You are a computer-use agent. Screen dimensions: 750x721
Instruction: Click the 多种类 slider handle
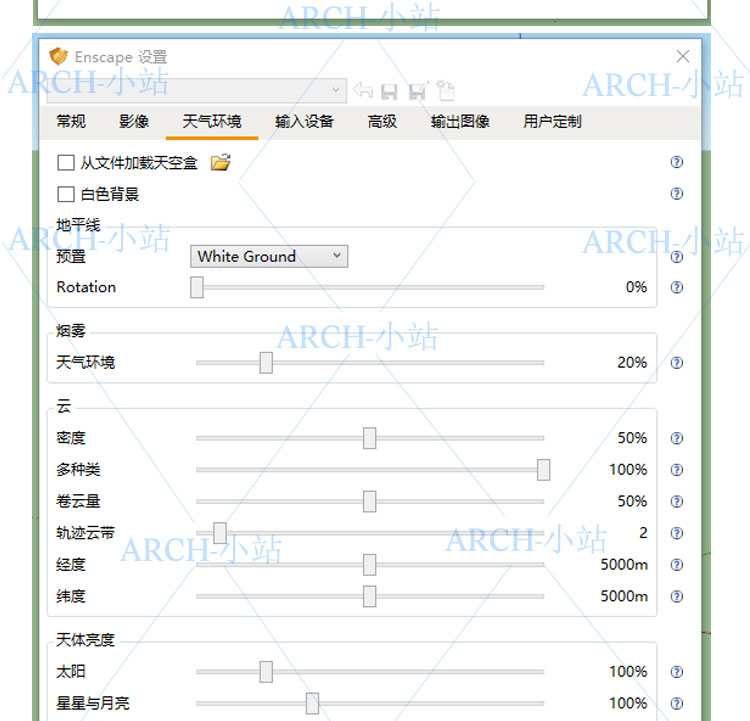click(543, 470)
